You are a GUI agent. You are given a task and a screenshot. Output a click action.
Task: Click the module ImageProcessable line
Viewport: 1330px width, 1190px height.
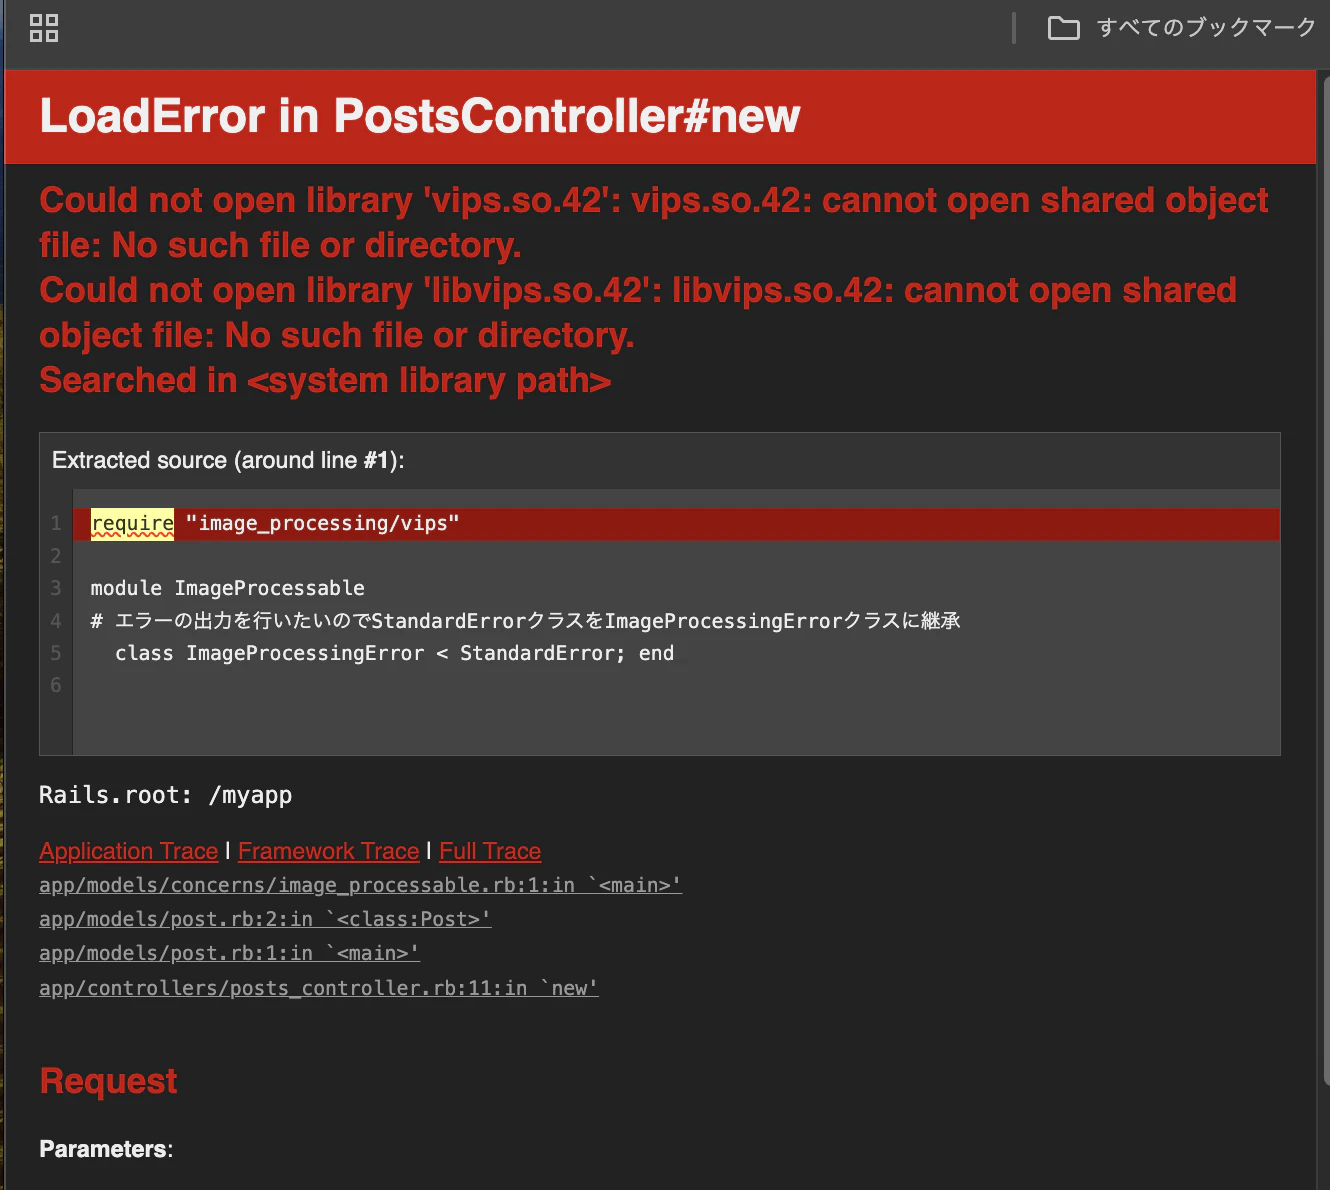[228, 588]
